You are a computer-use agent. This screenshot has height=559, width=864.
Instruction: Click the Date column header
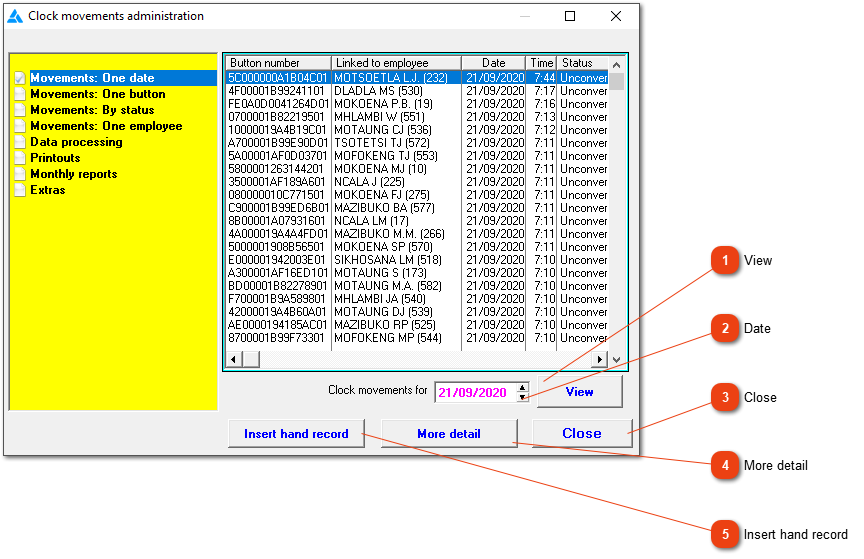pyautogui.click(x=494, y=63)
